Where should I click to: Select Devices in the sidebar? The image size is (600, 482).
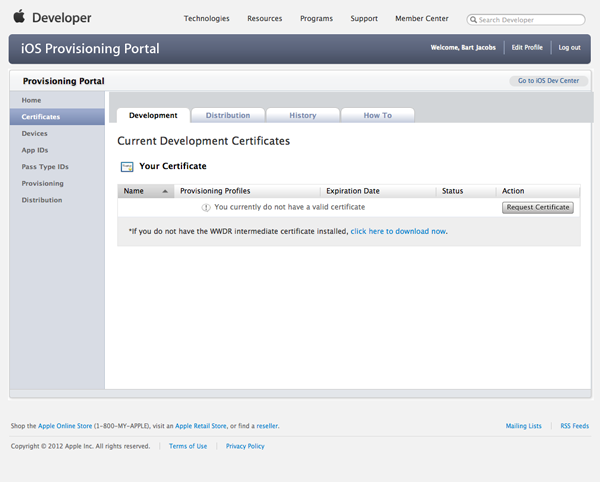(x=57, y=134)
